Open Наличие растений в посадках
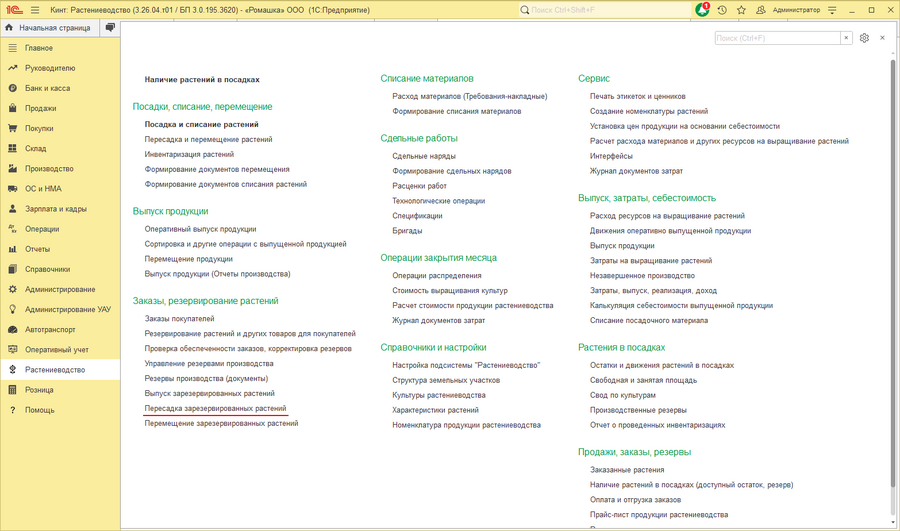The height and width of the screenshot is (531, 900). [x=202, y=80]
